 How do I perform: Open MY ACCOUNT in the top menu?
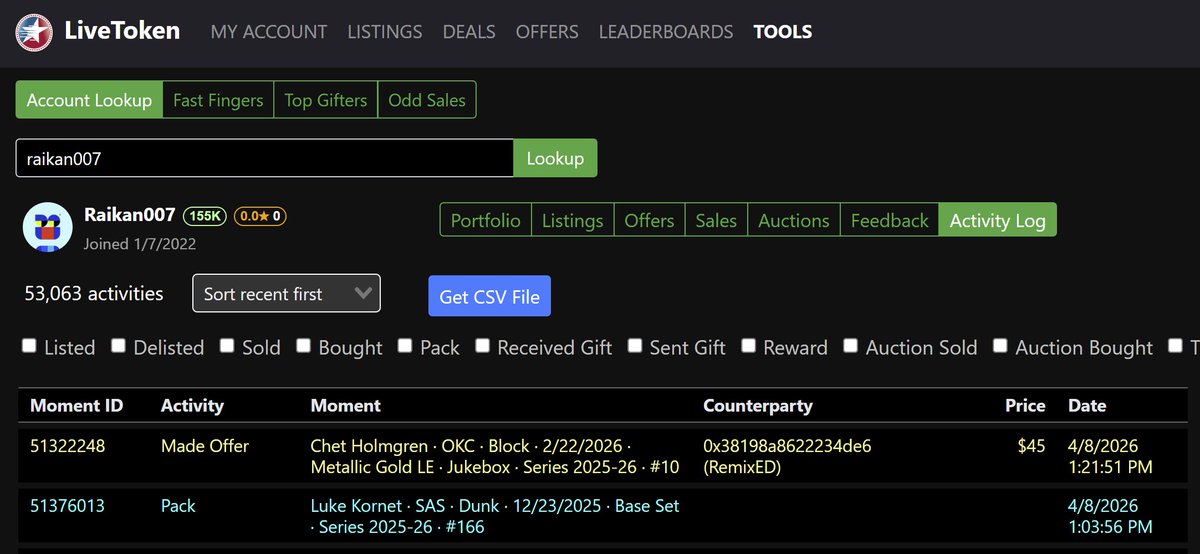[x=268, y=32]
